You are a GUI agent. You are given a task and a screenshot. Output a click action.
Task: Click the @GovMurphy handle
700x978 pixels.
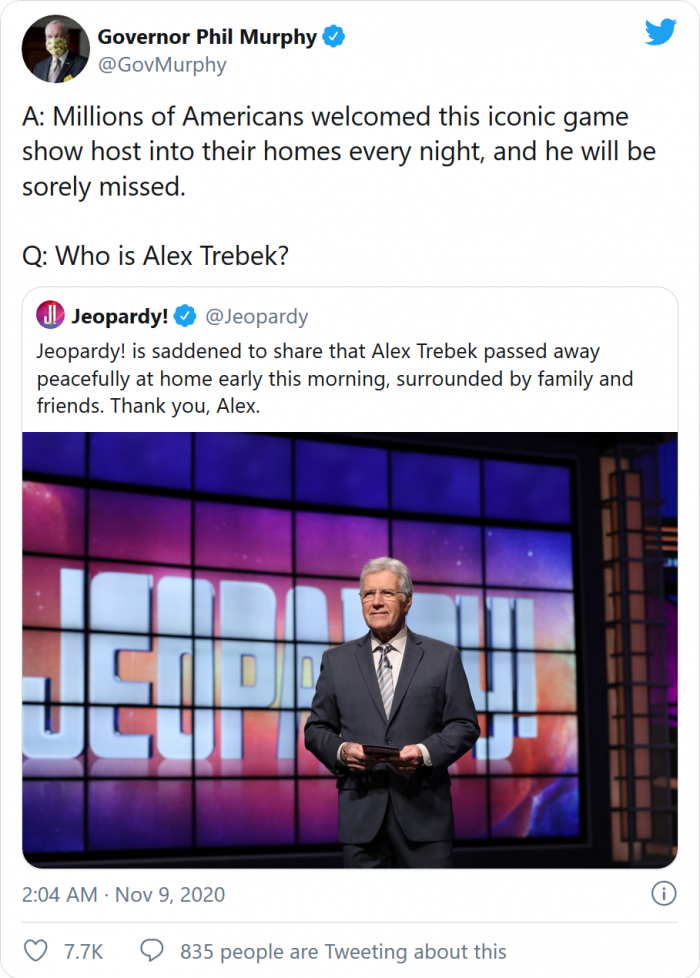(161, 65)
